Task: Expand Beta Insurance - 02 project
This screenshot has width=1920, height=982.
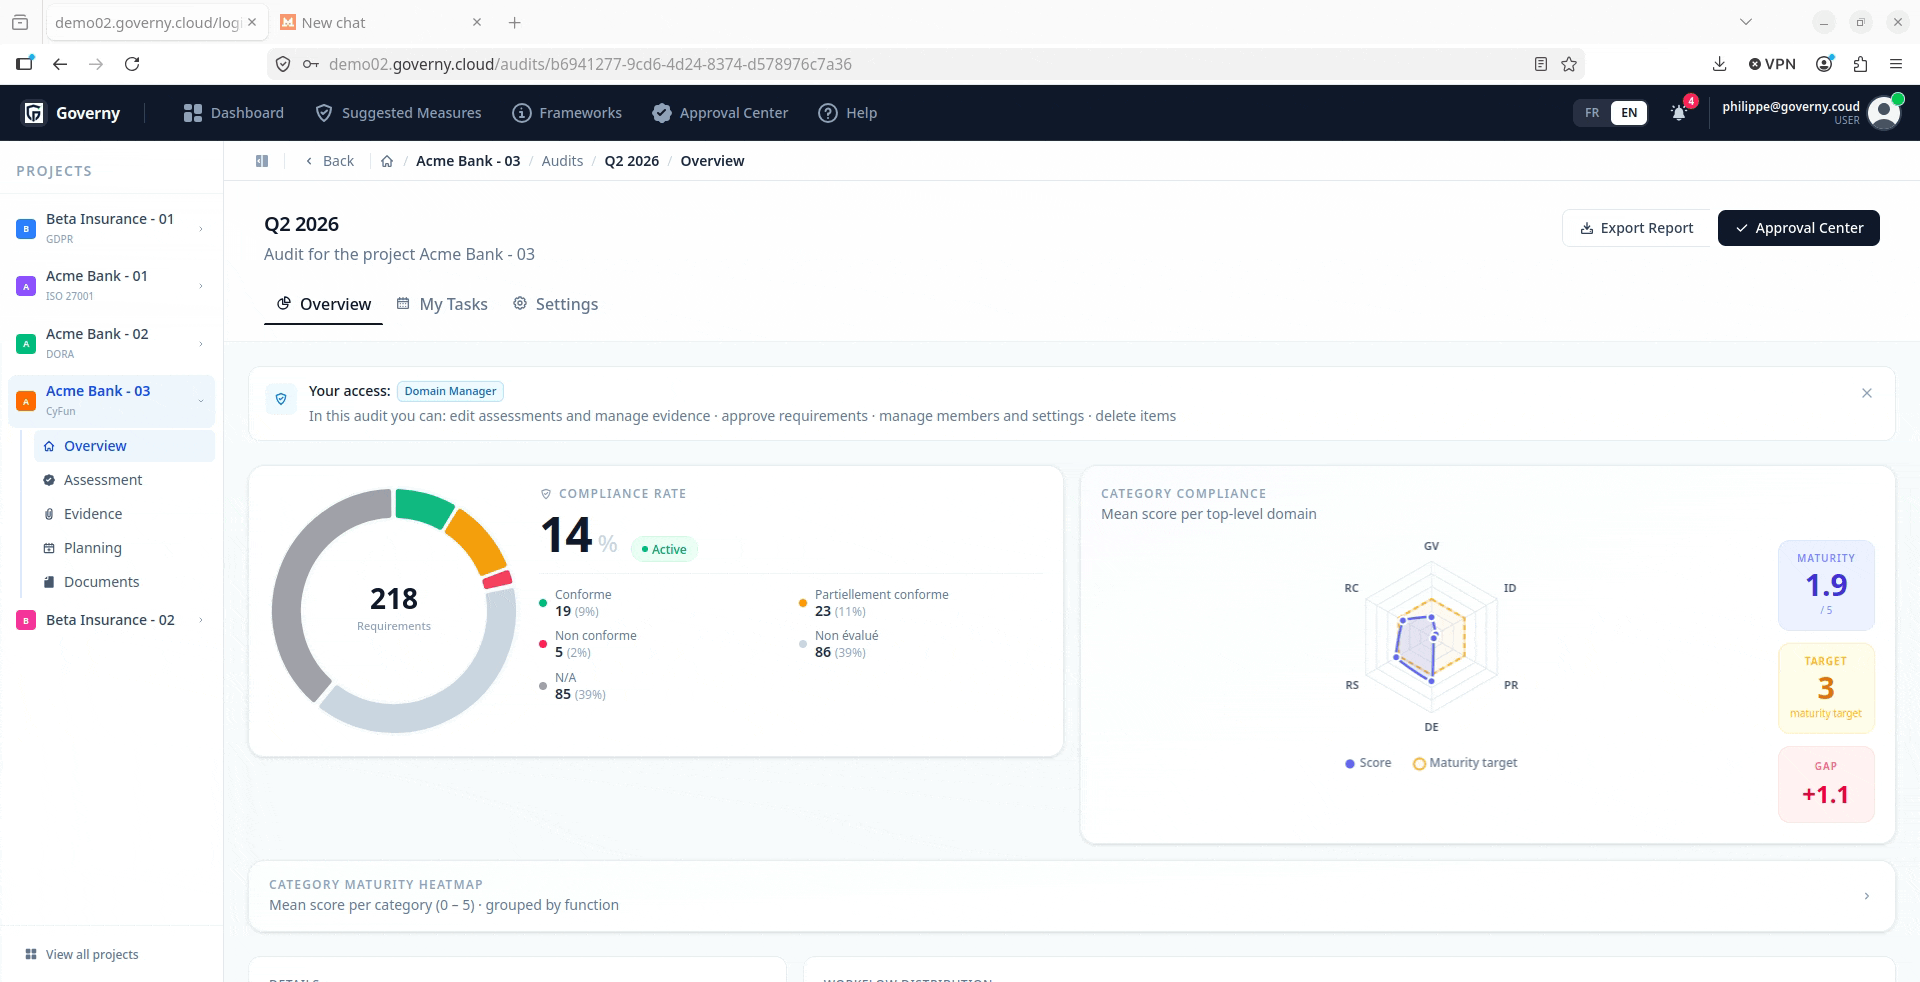Action: pyautogui.click(x=201, y=620)
